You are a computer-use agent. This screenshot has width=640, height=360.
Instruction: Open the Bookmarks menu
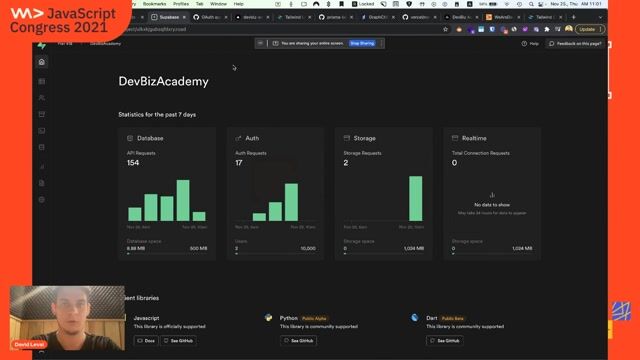tap(154, 4)
